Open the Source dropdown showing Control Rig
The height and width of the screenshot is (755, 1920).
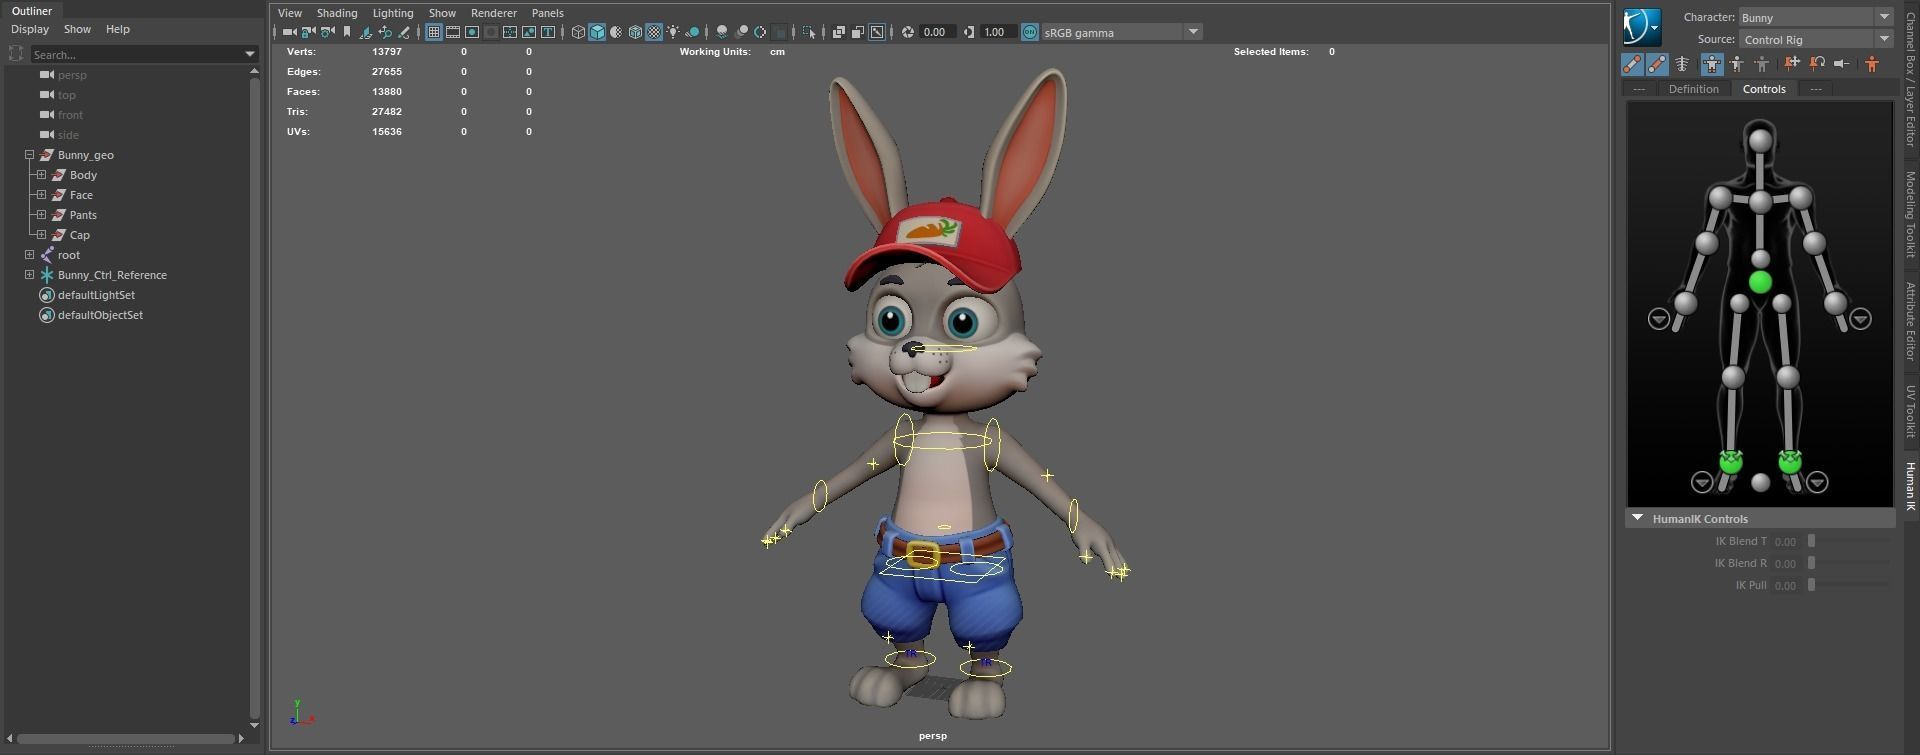point(1815,39)
